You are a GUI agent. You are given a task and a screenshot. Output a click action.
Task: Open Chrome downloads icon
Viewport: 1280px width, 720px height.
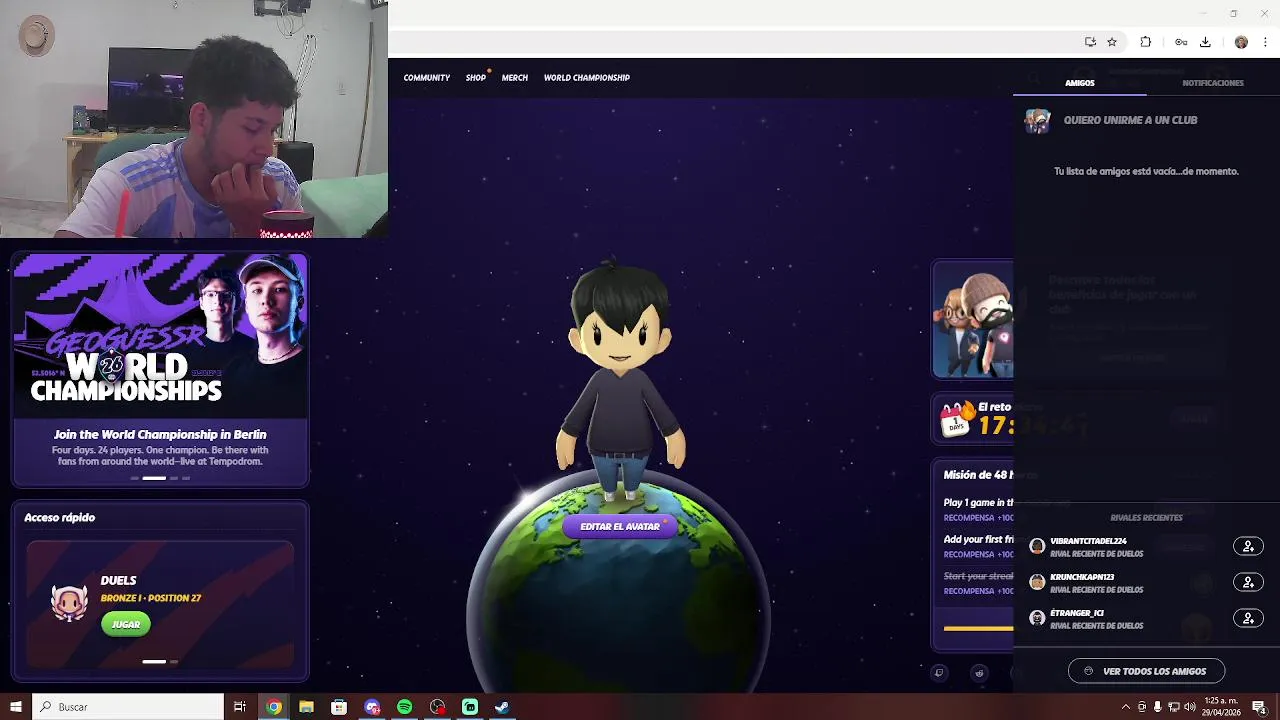pyautogui.click(x=1205, y=42)
